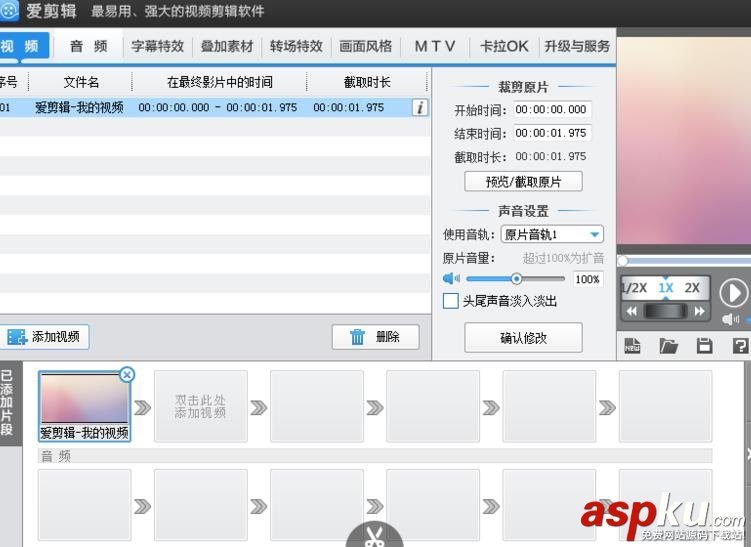Click the 文件名 column header

(81, 82)
